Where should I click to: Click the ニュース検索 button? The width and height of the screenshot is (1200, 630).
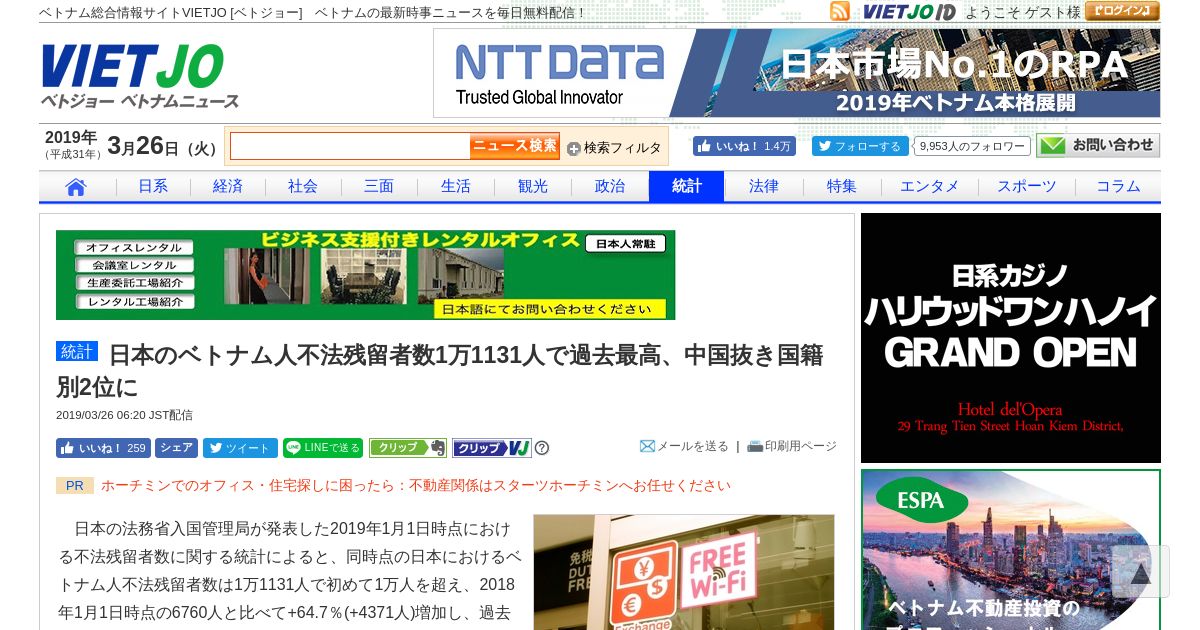[x=515, y=146]
